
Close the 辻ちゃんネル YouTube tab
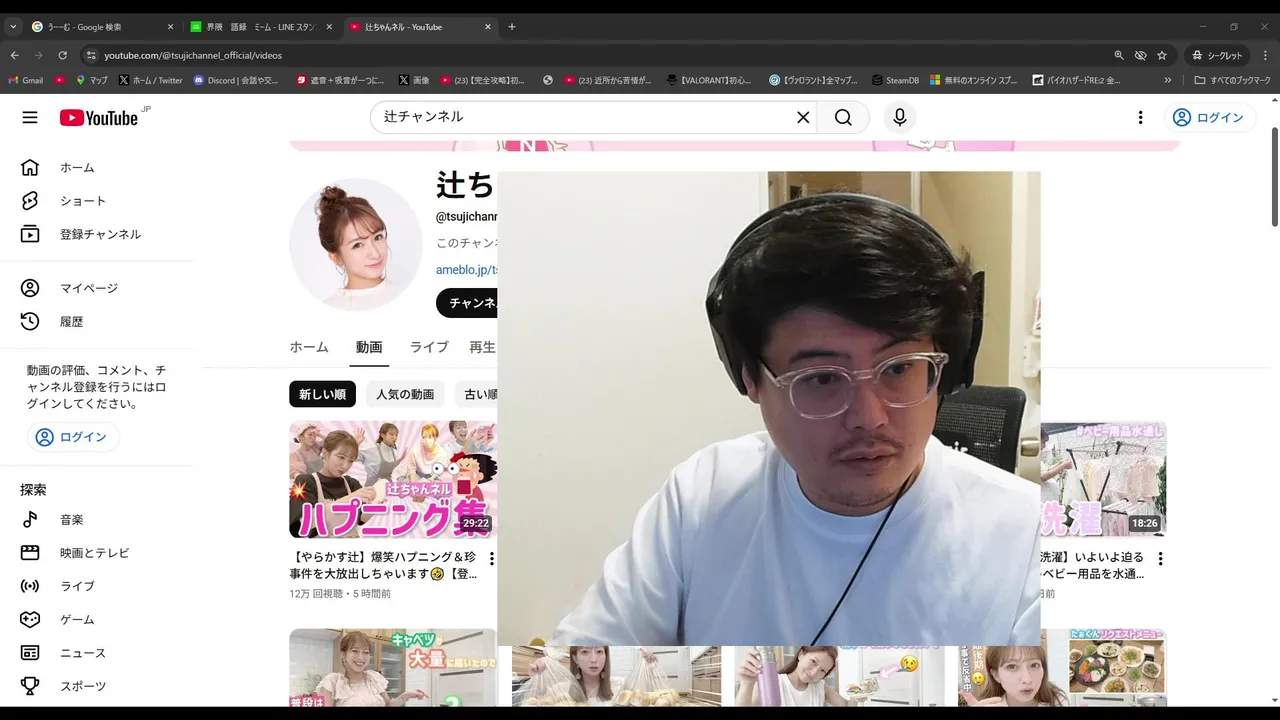487,27
